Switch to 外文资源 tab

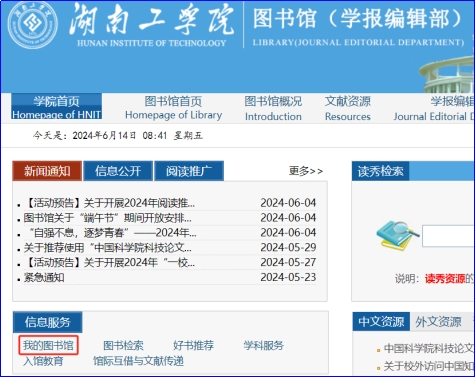(x=438, y=322)
